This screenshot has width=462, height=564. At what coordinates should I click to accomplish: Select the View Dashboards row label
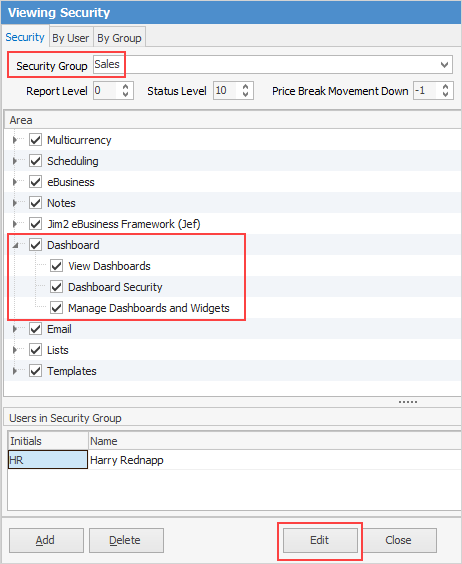(x=109, y=266)
